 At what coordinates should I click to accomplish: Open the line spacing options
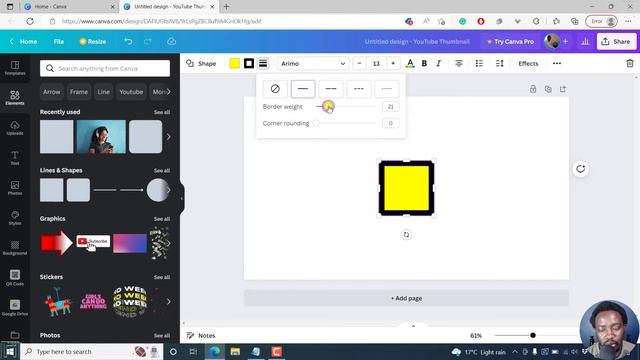click(x=500, y=63)
